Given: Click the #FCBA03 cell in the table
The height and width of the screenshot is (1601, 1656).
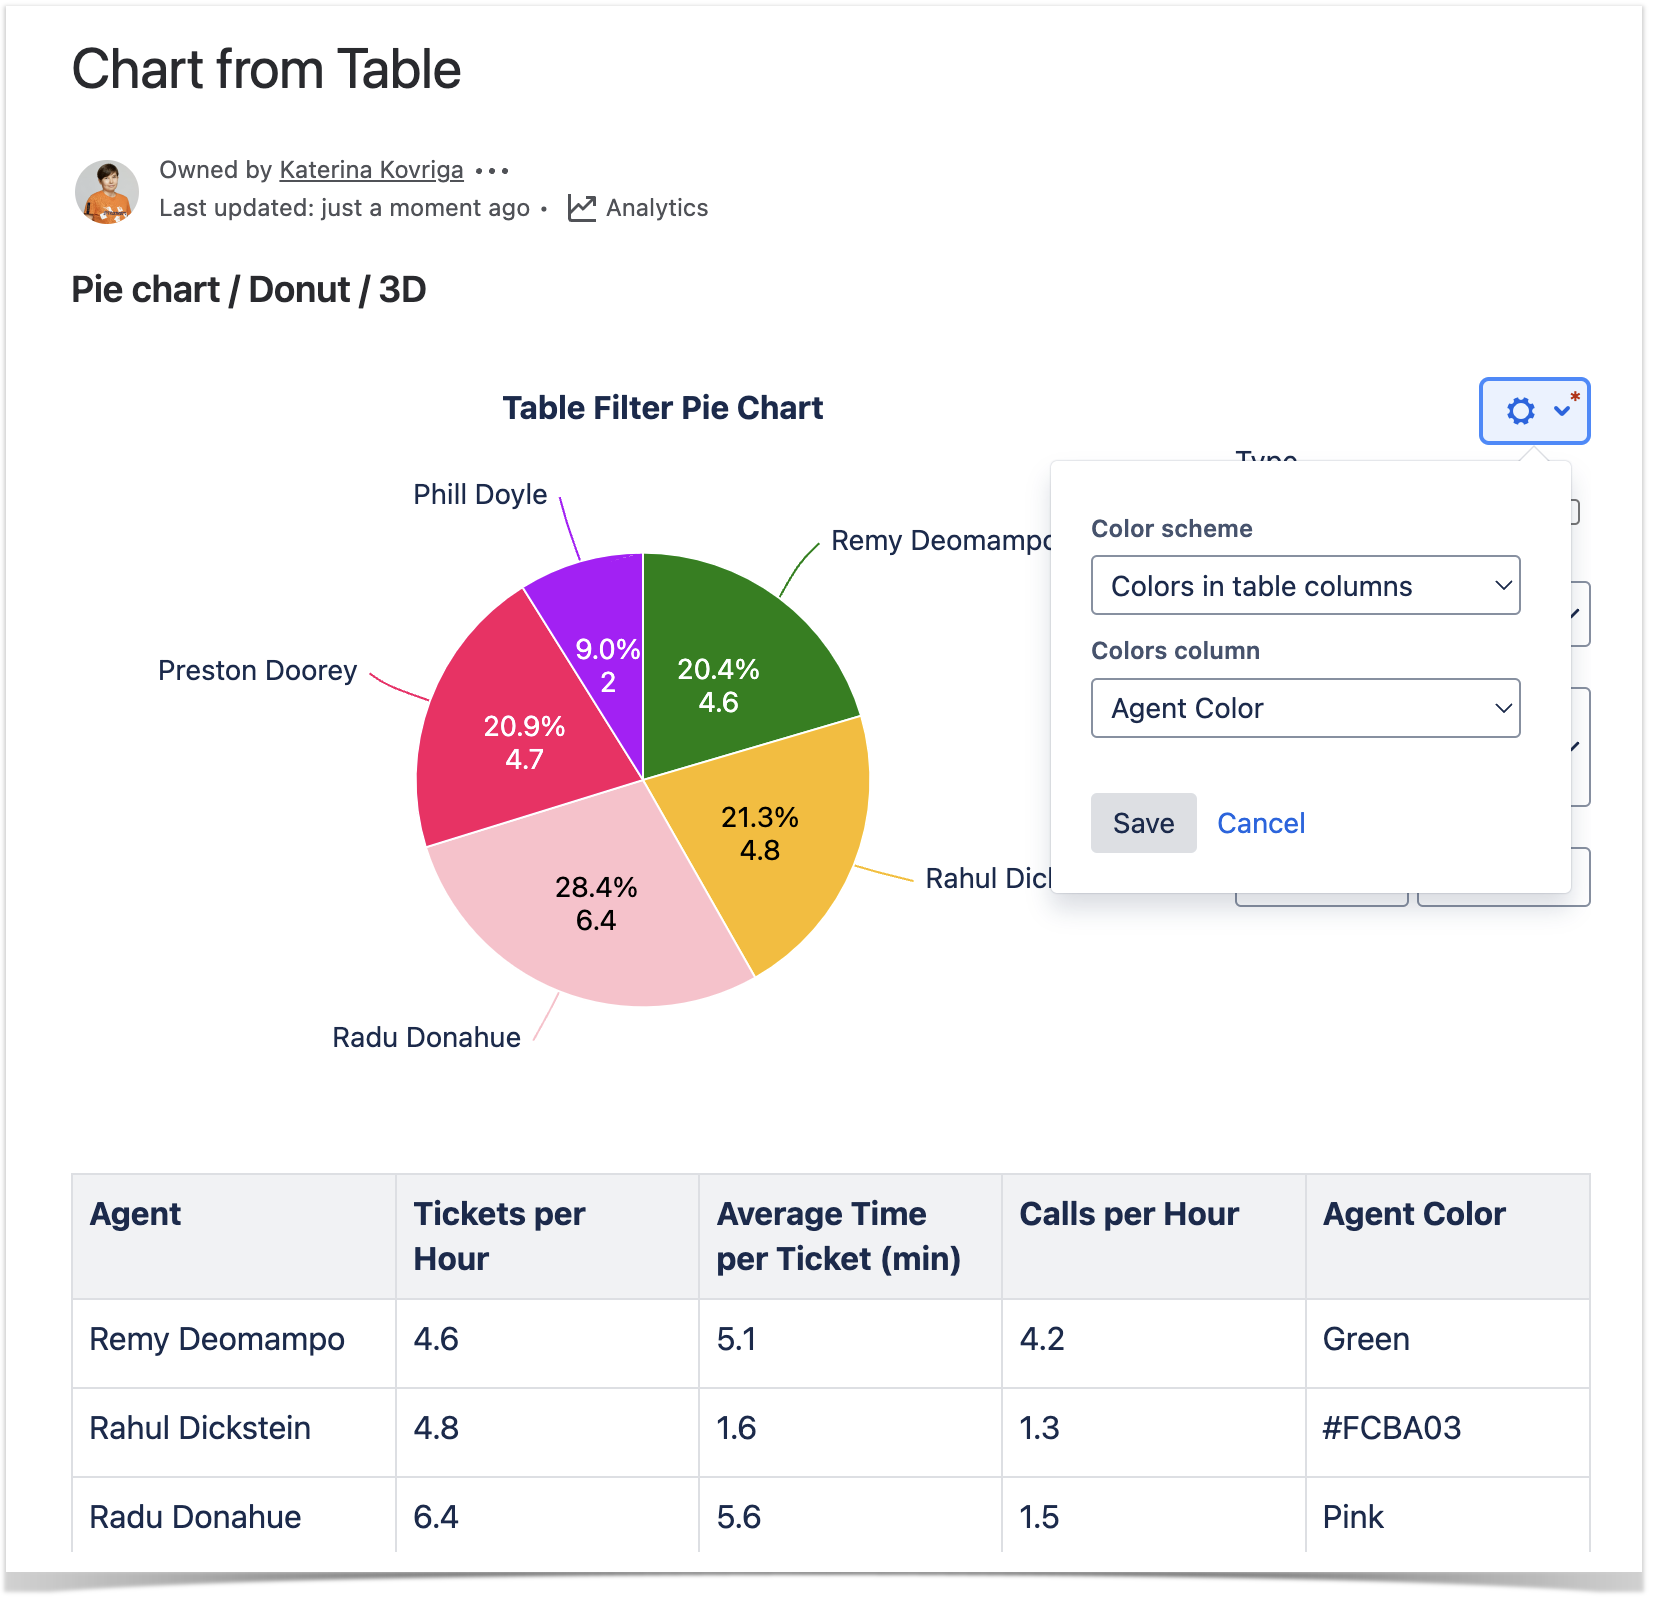Looking at the screenshot, I should [1391, 1428].
